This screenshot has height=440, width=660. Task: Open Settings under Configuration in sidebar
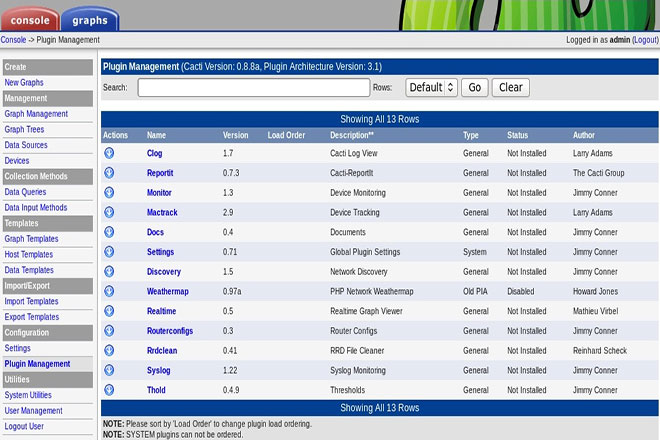18,348
